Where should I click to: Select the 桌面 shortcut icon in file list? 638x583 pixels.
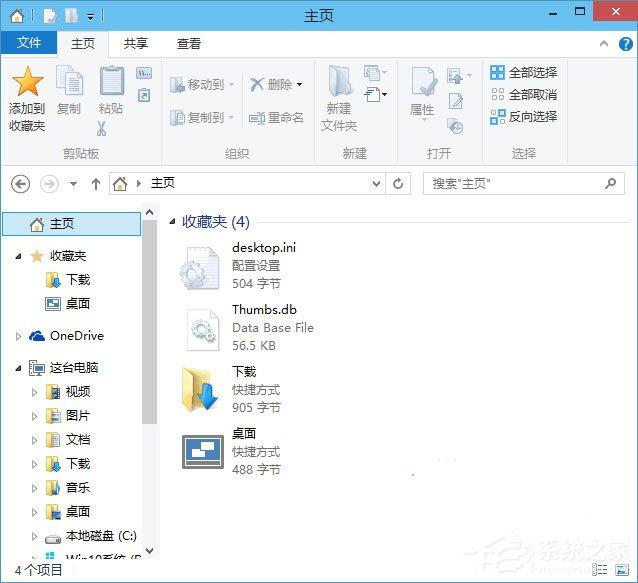pyautogui.click(x=203, y=452)
